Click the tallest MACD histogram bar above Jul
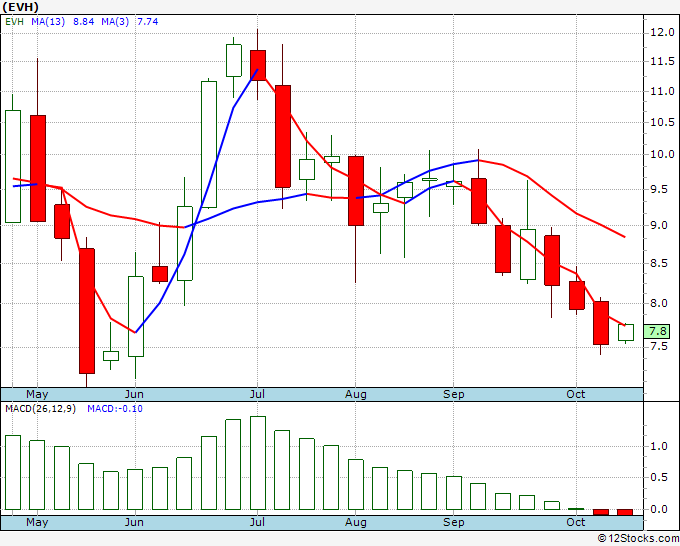Image resolution: width=680 pixels, height=546 pixels. [258, 463]
